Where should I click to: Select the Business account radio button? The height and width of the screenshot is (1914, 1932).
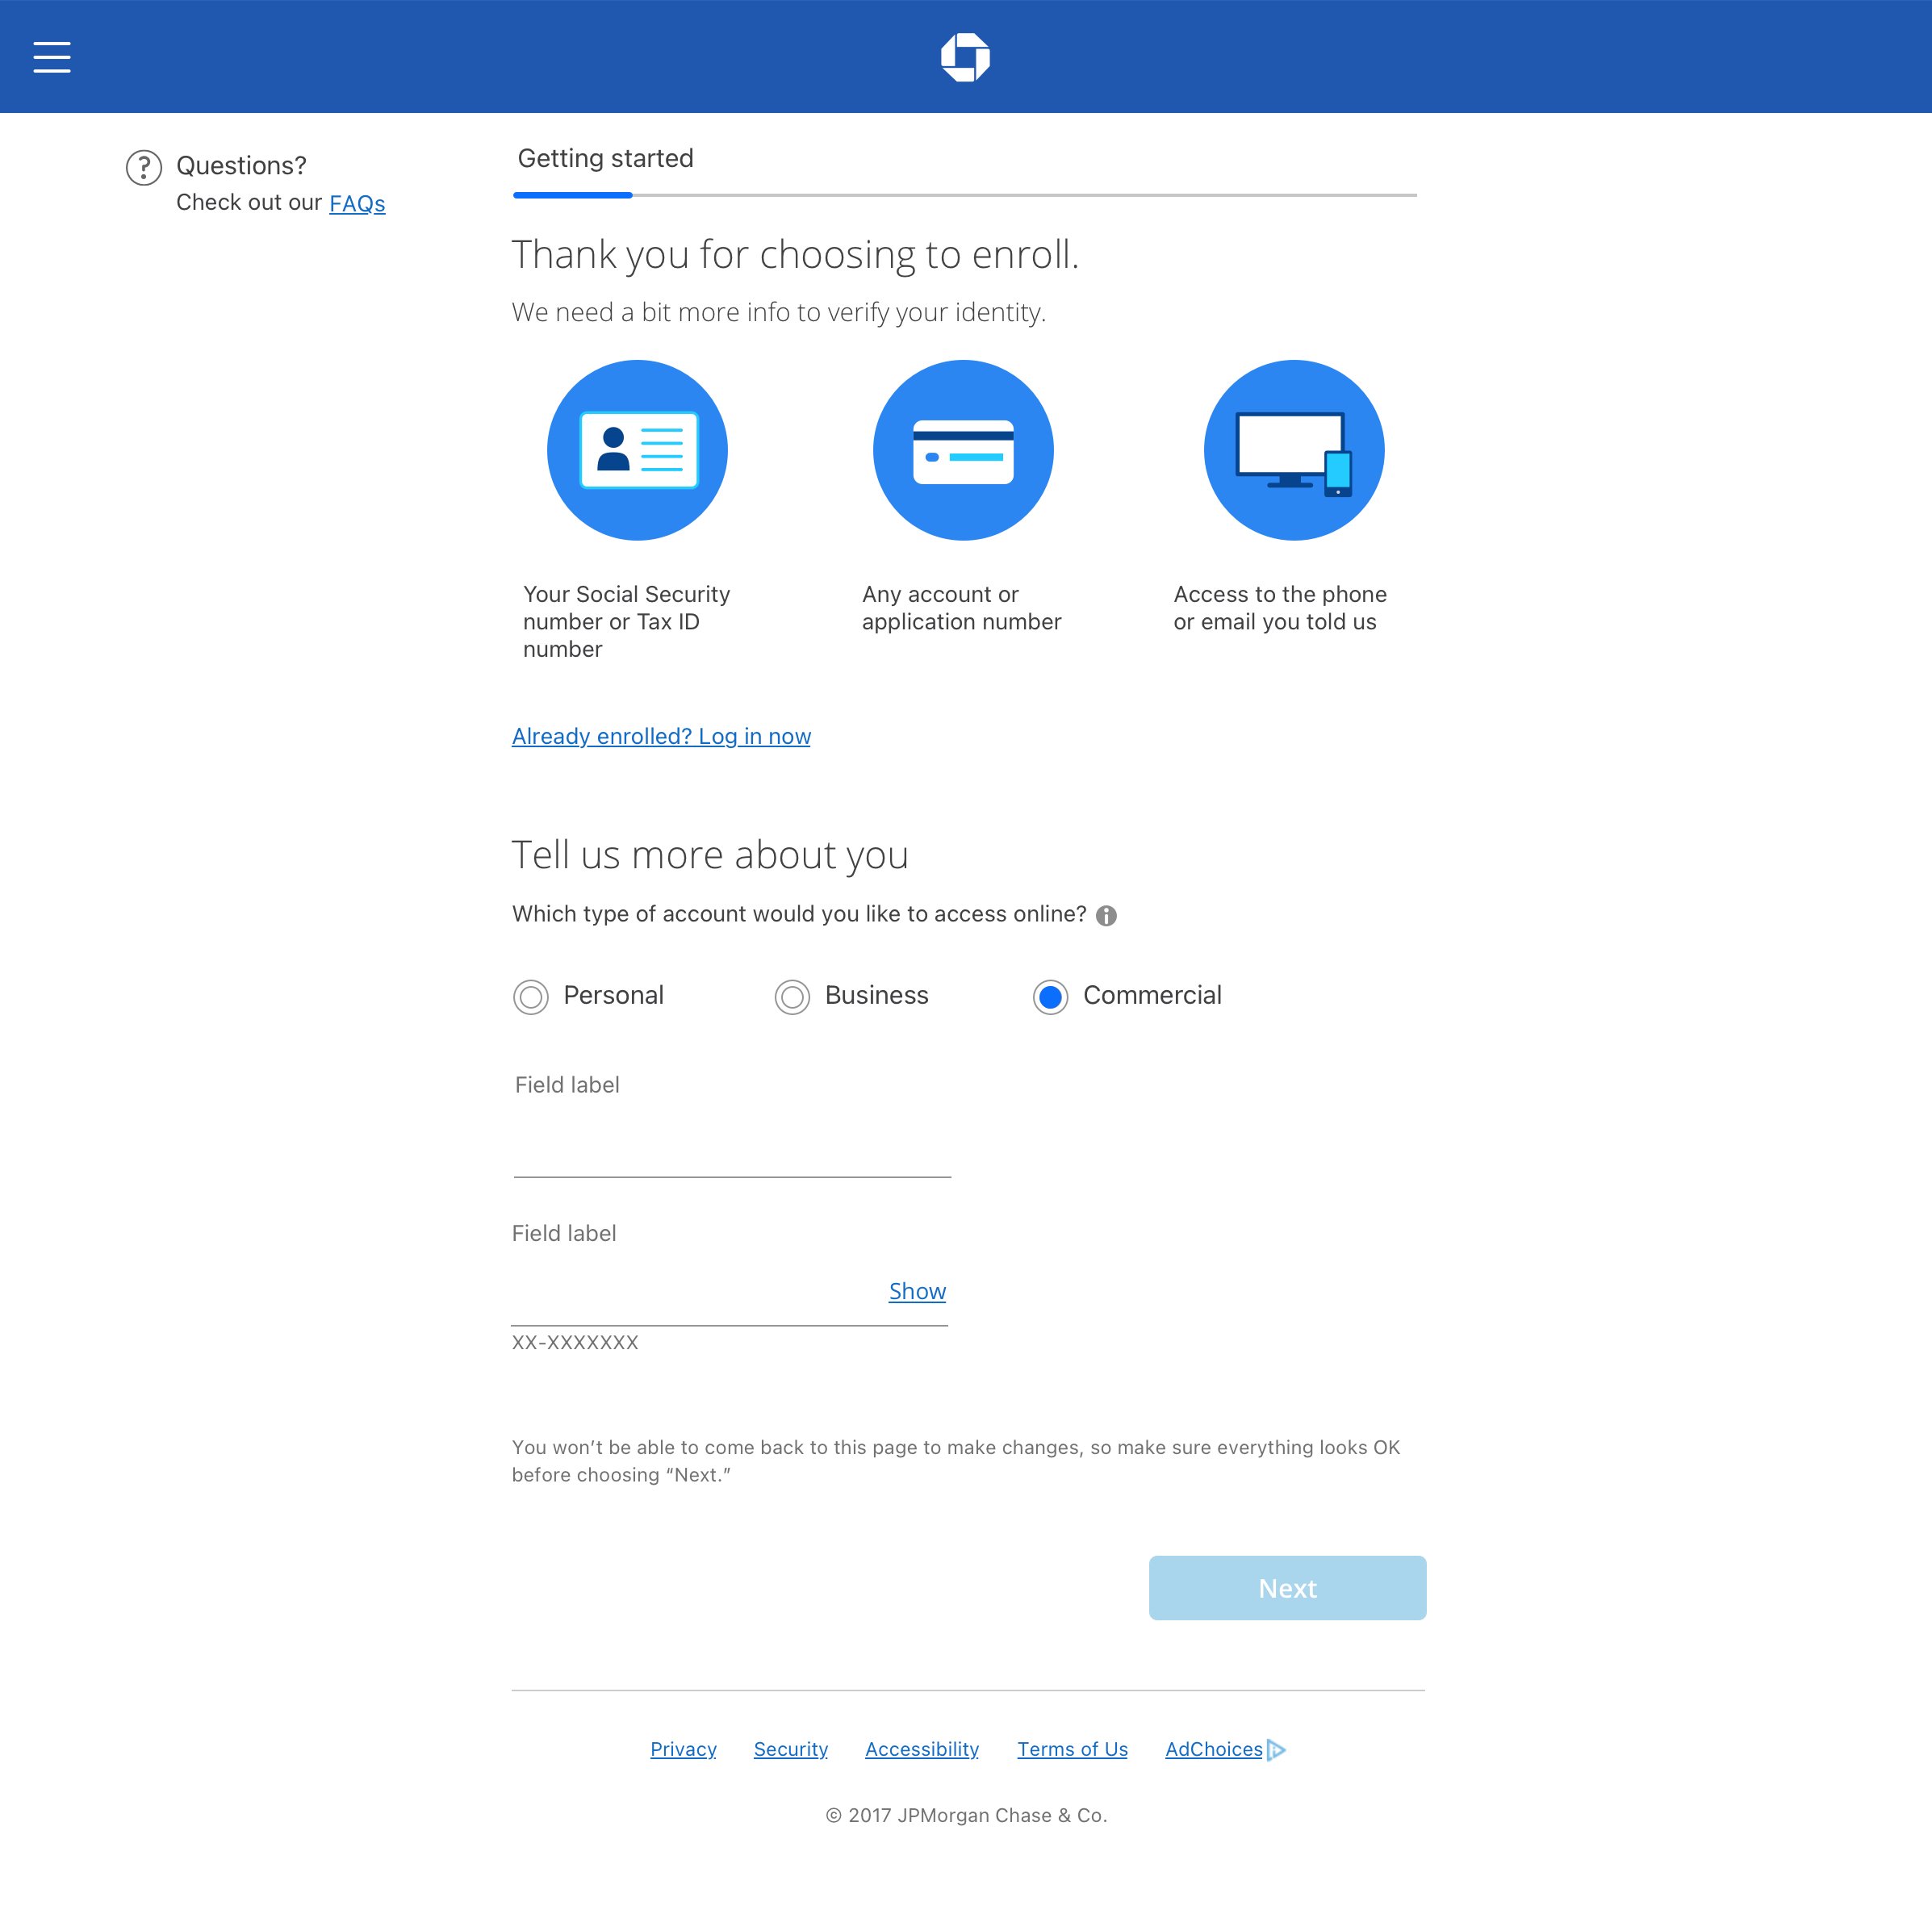click(792, 997)
